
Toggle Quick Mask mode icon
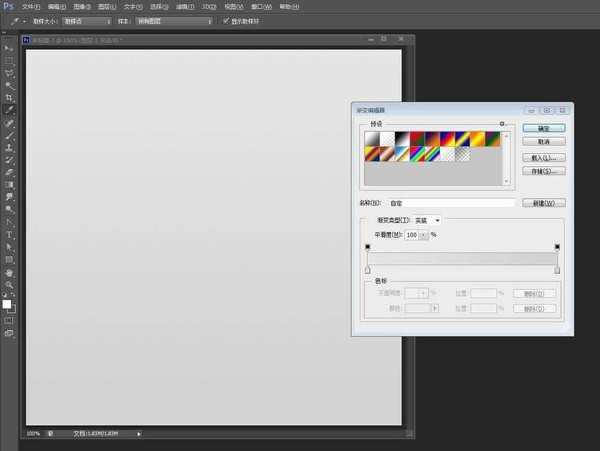[10, 321]
